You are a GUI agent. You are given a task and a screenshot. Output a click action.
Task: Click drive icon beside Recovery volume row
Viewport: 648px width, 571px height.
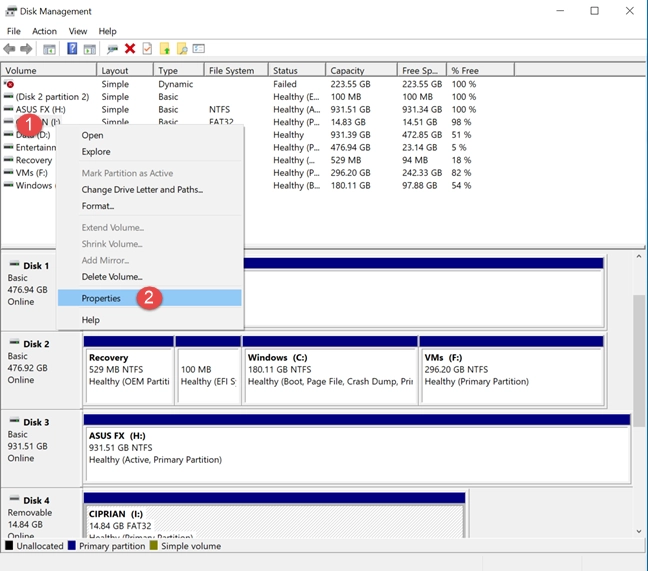[8, 160]
